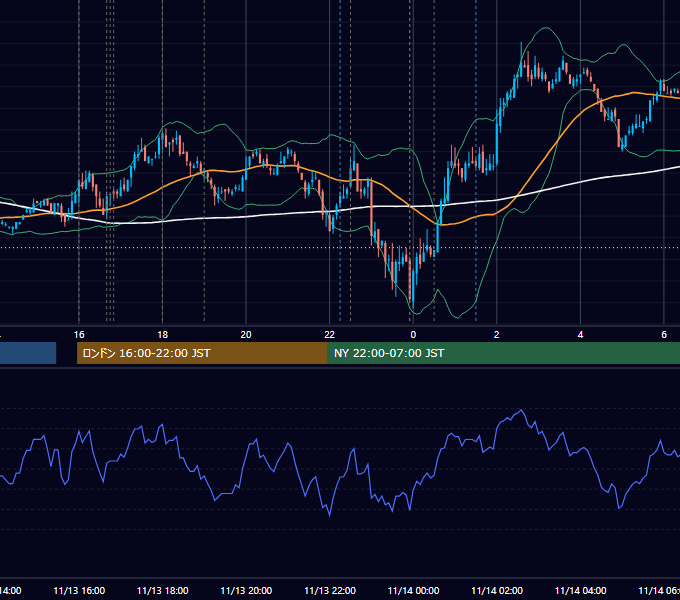Image resolution: width=680 pixels, height=600 pixels.
Task: Click the 11/13 22:00 time axis label
Action: tap(330, 590)
